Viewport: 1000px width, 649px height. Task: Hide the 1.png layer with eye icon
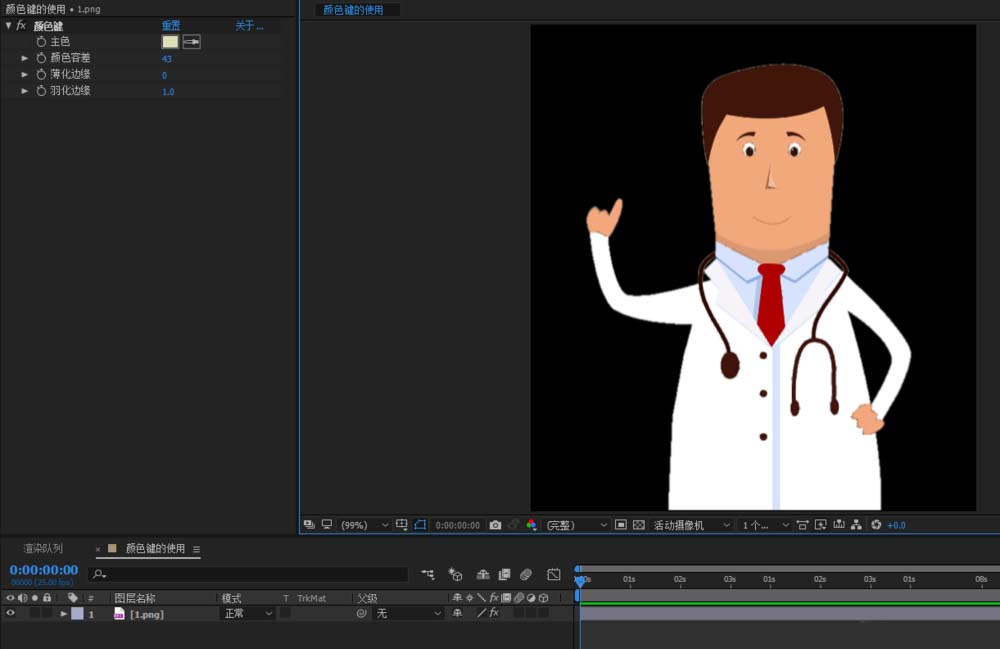click(11, 614)
